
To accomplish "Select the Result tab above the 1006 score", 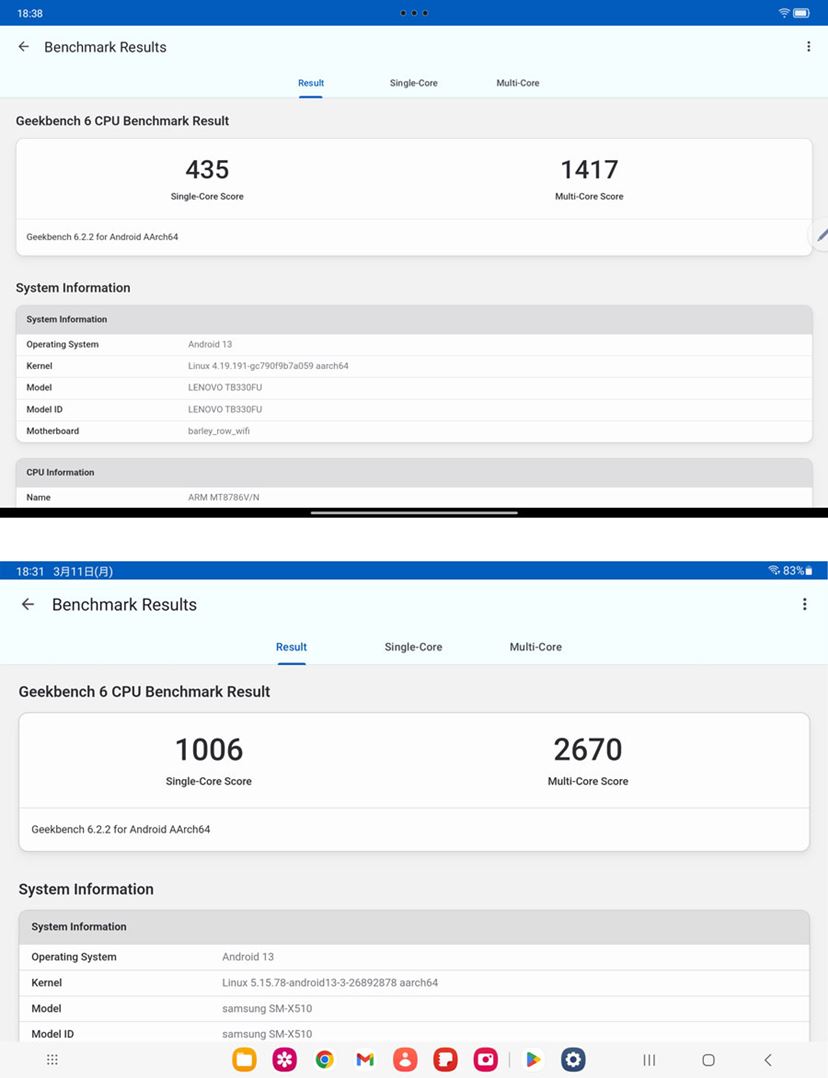I will point(292,647).
